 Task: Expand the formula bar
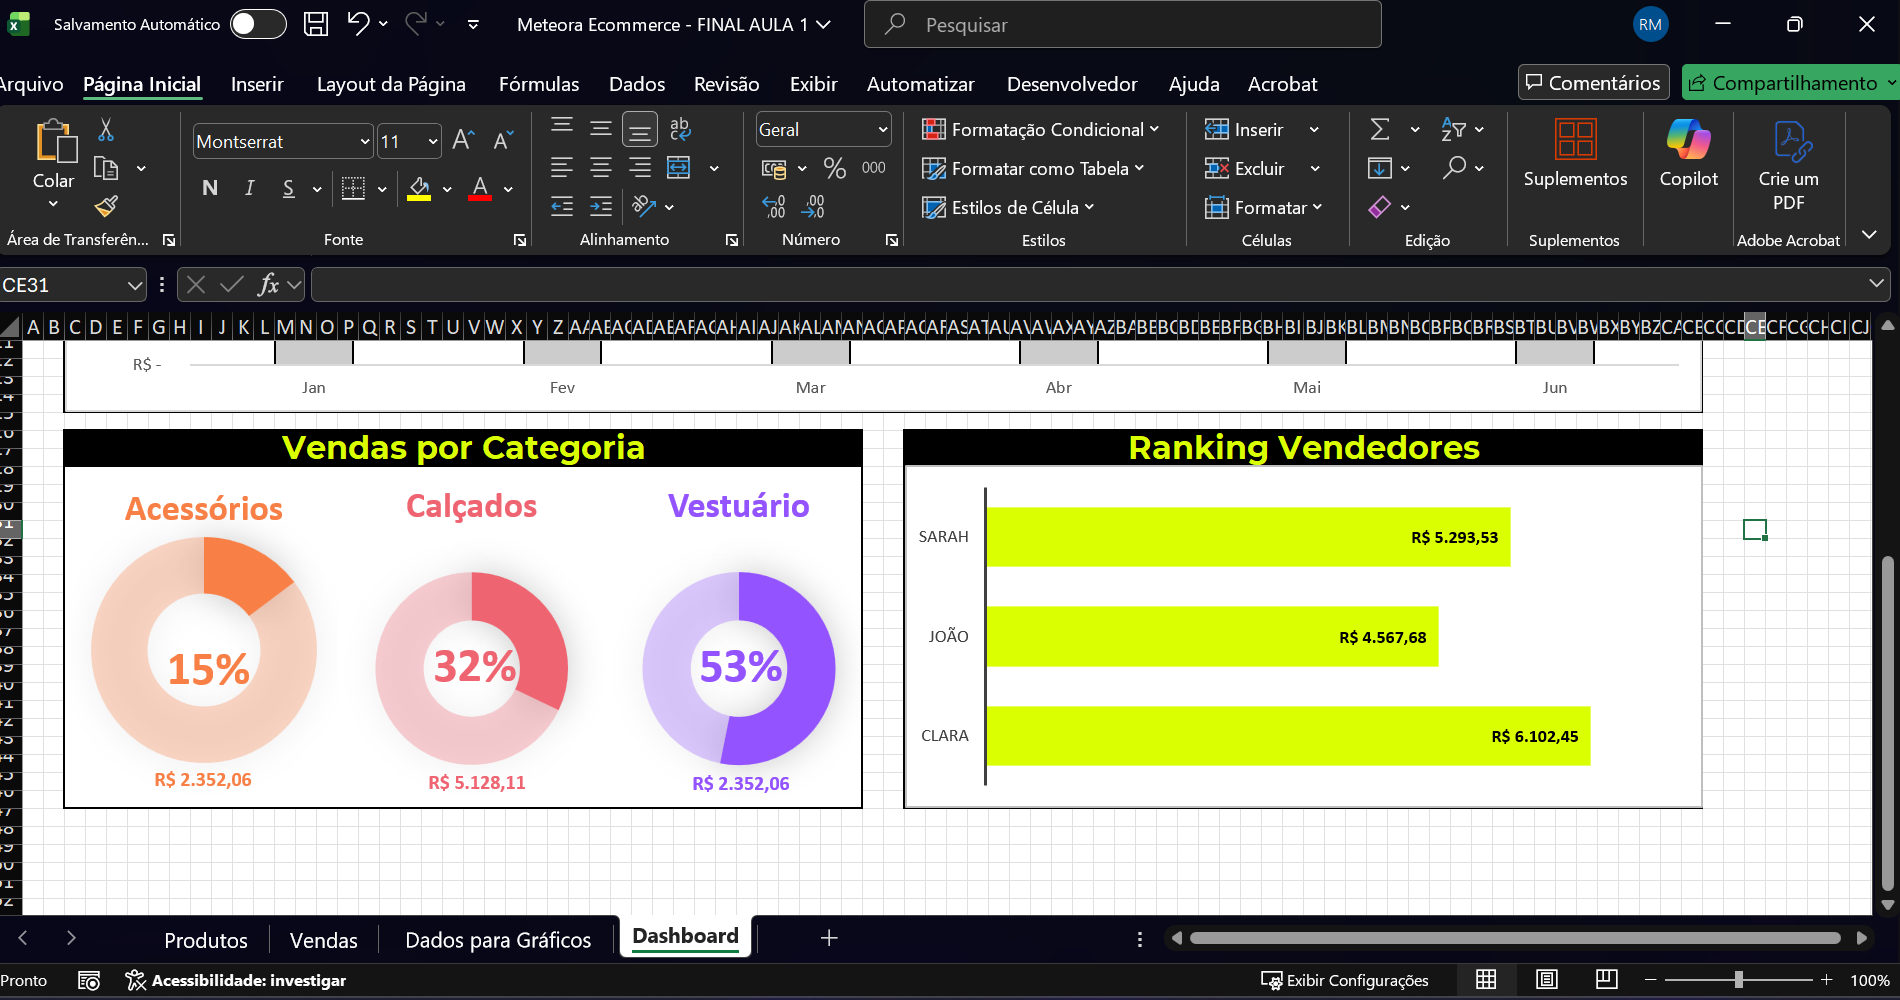[x=1876, y=285]
